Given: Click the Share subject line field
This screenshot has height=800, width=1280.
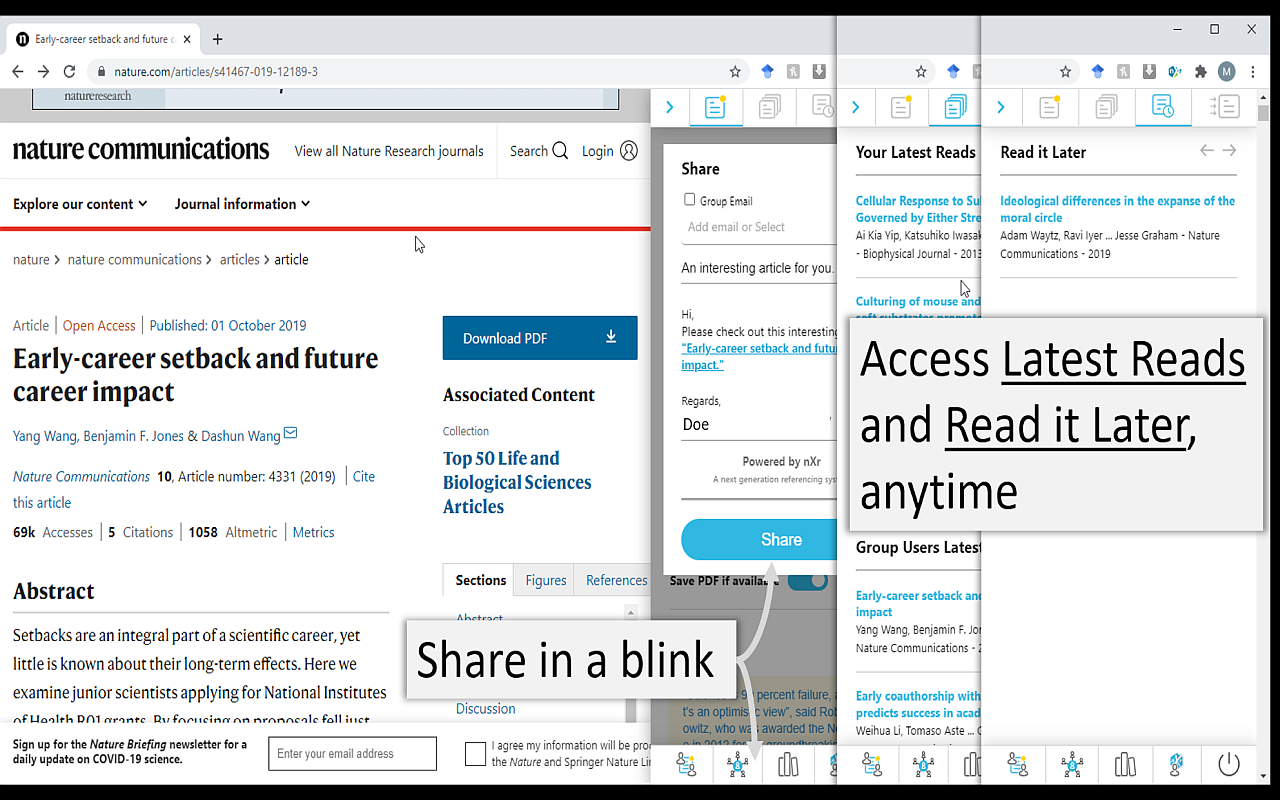Looking at the screenshot, I should [x=759, y=268].
